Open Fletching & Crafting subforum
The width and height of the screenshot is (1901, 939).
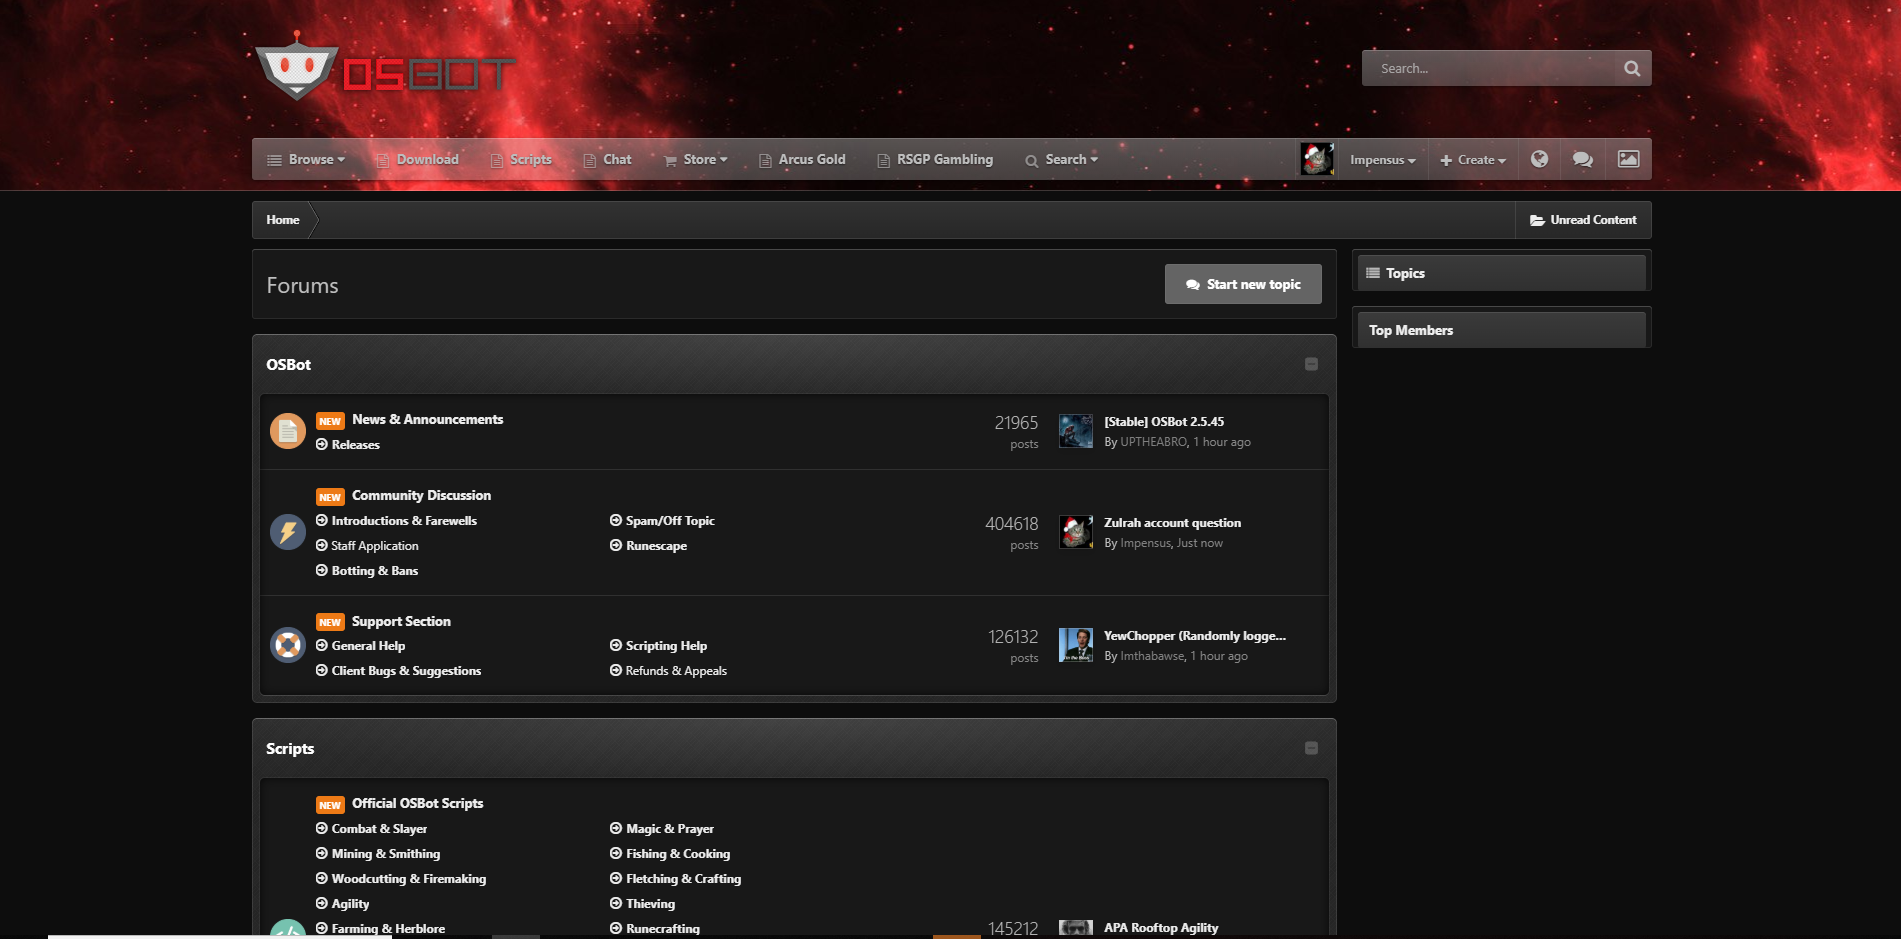tap(684, 879)
